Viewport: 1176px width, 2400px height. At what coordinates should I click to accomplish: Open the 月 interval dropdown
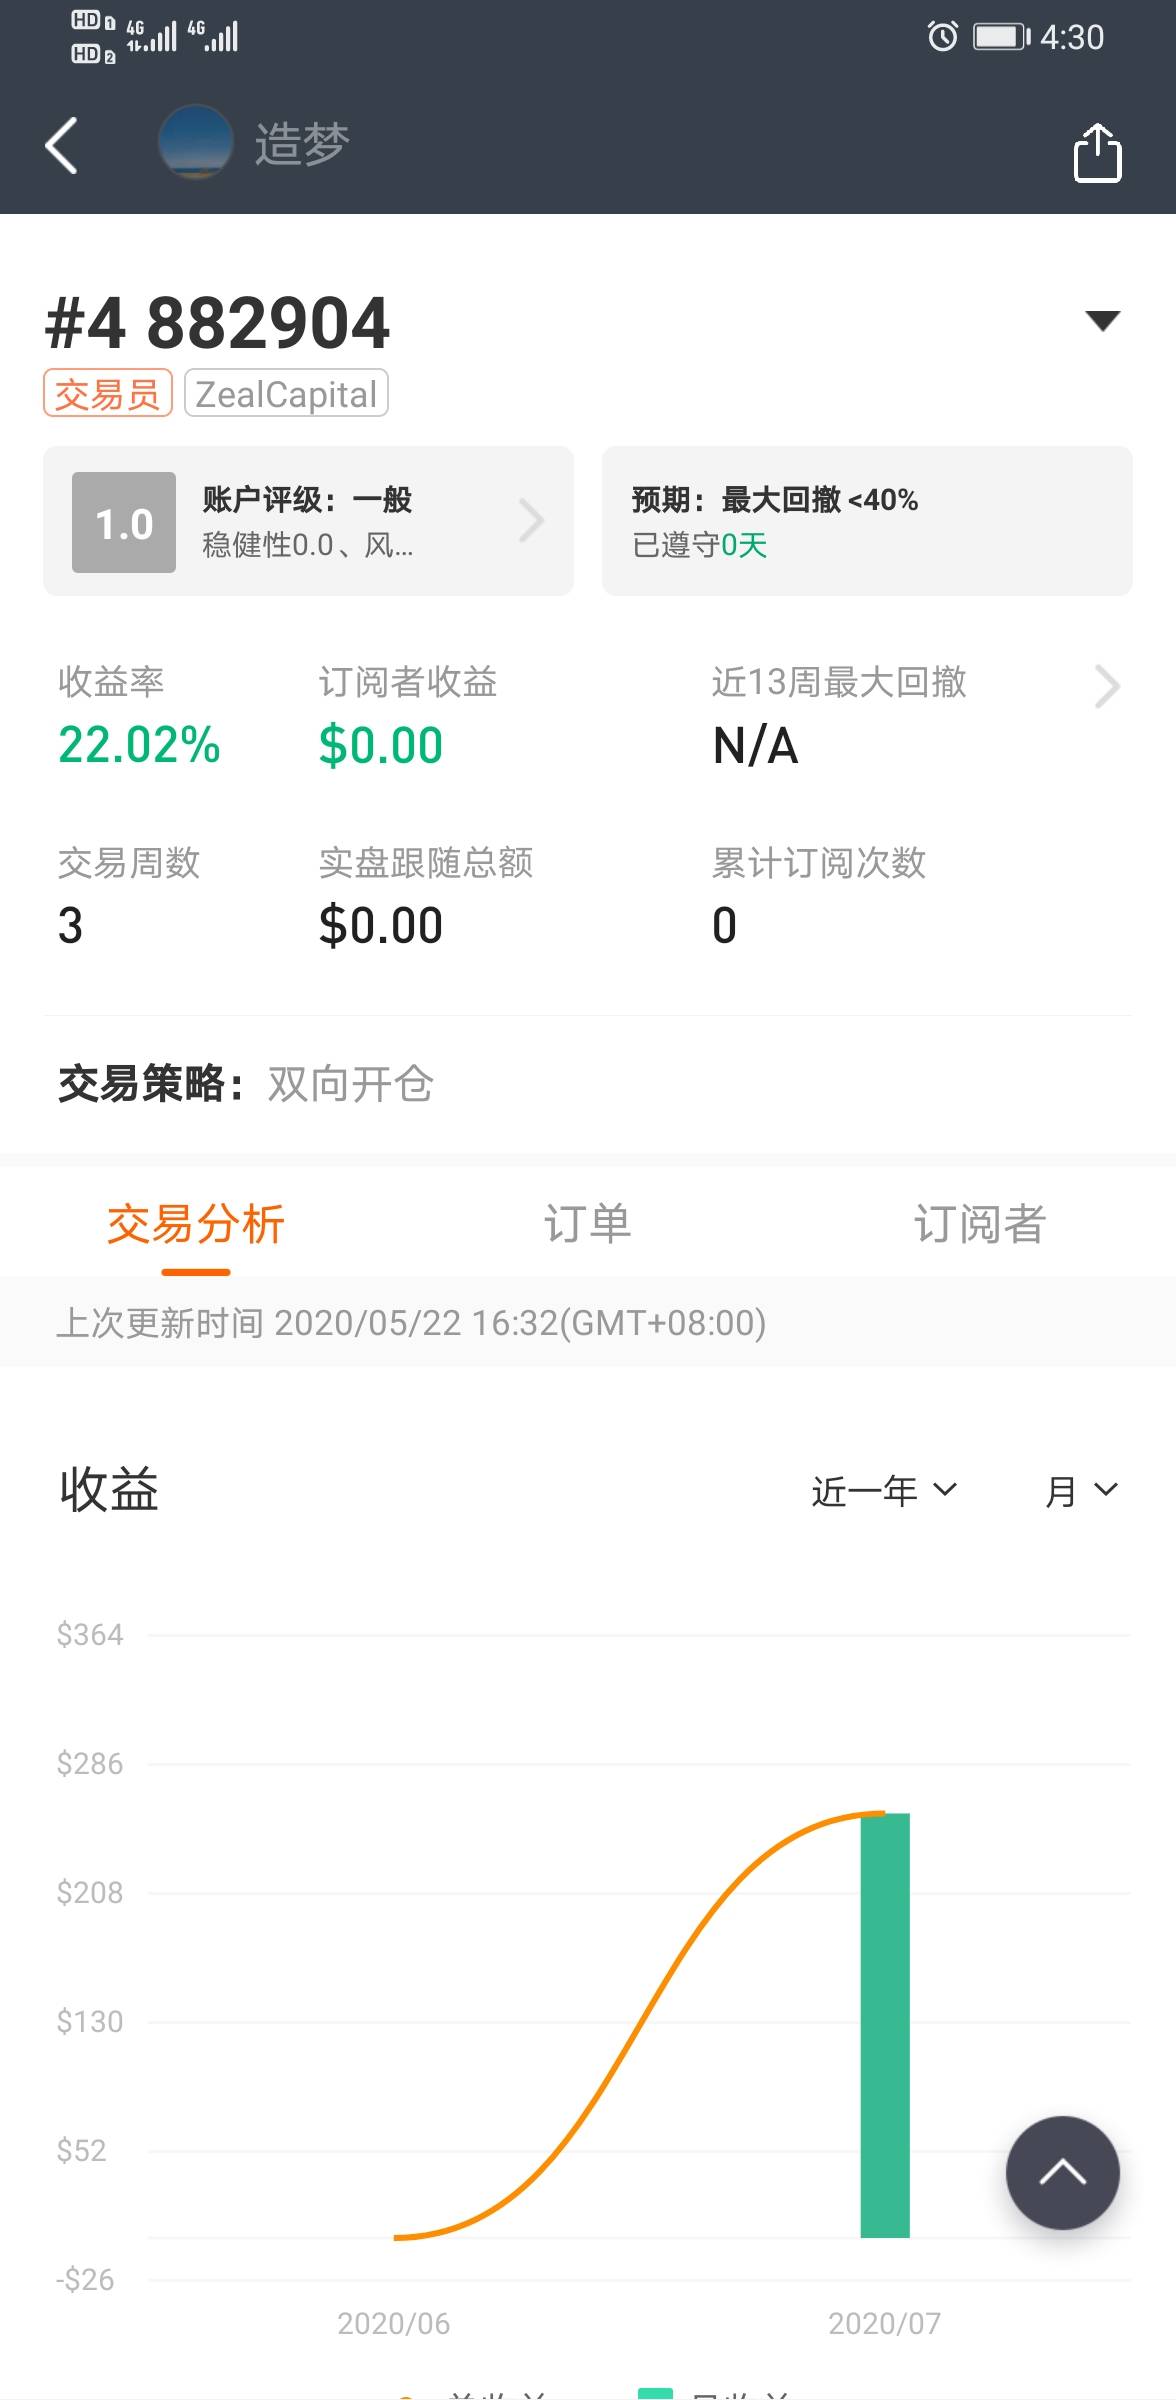pos(1080,1491)
